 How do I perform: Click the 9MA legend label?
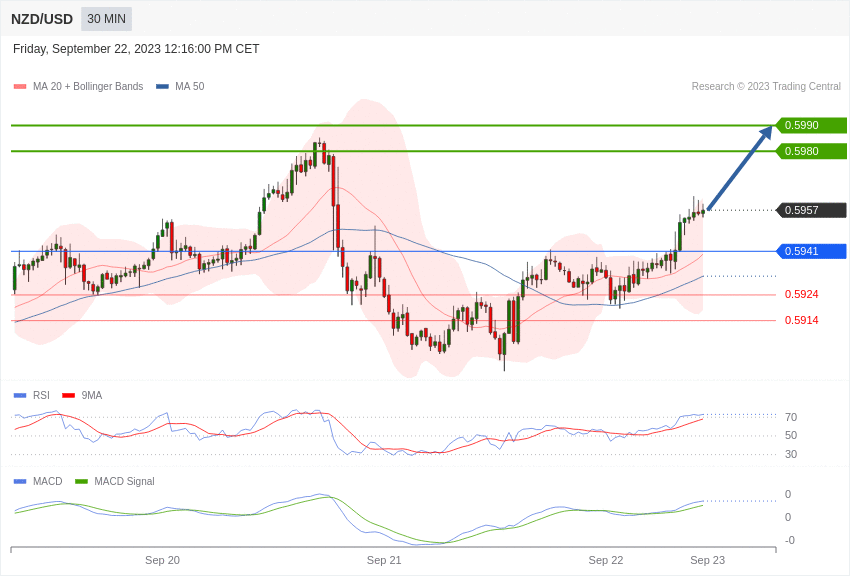(92, 396)
